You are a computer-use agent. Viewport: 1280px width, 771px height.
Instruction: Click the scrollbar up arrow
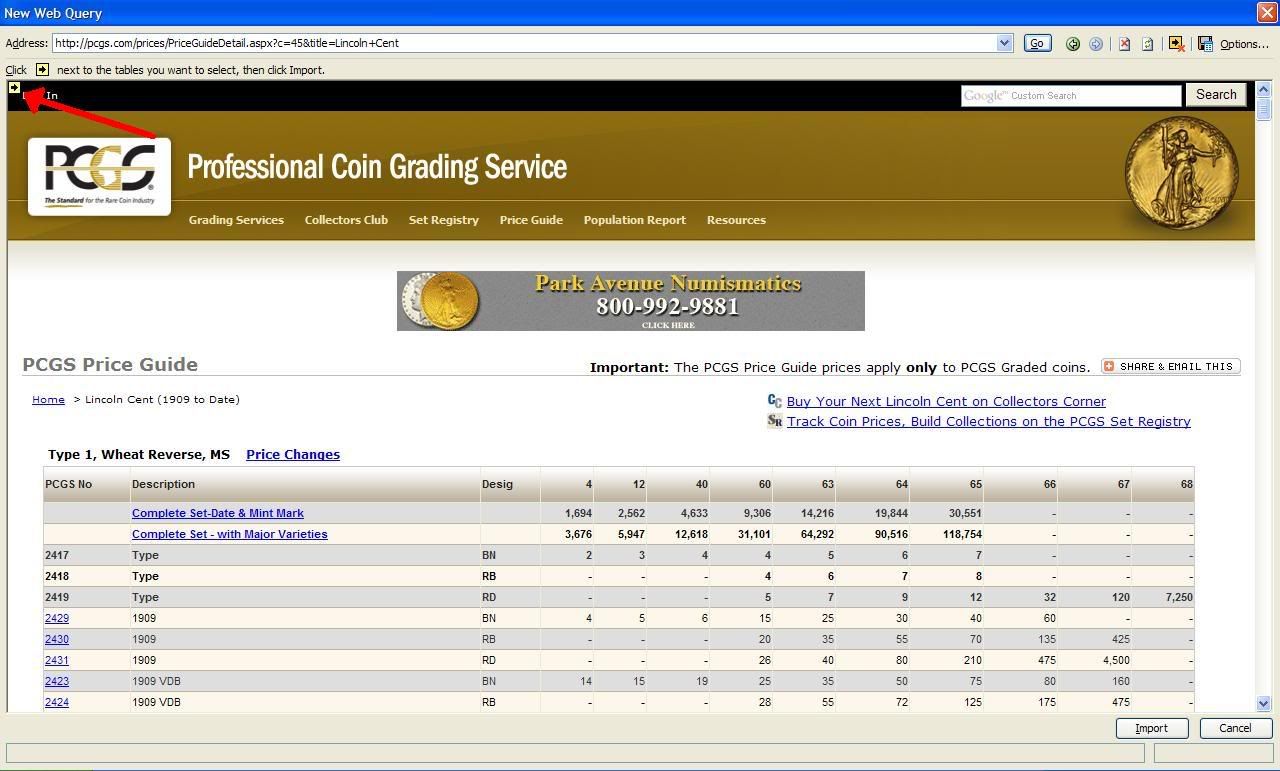point(1263,89)
